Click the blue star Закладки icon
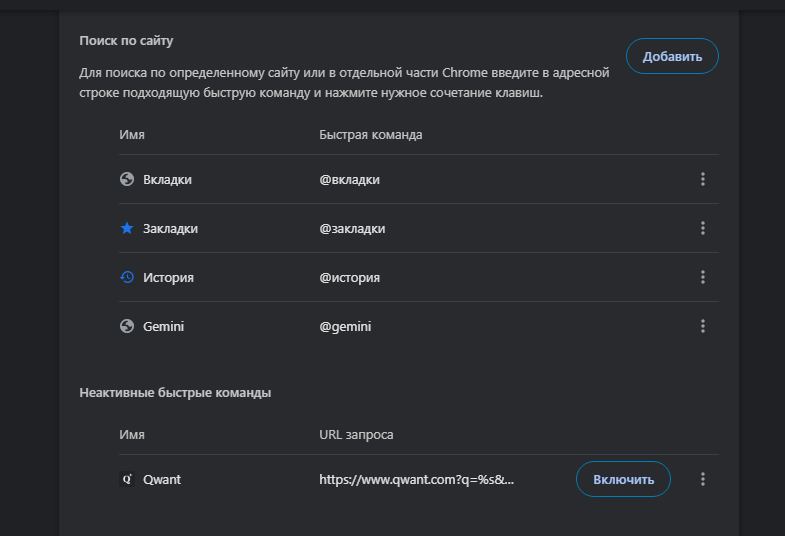Screen dimensions: 785x536 127,228
